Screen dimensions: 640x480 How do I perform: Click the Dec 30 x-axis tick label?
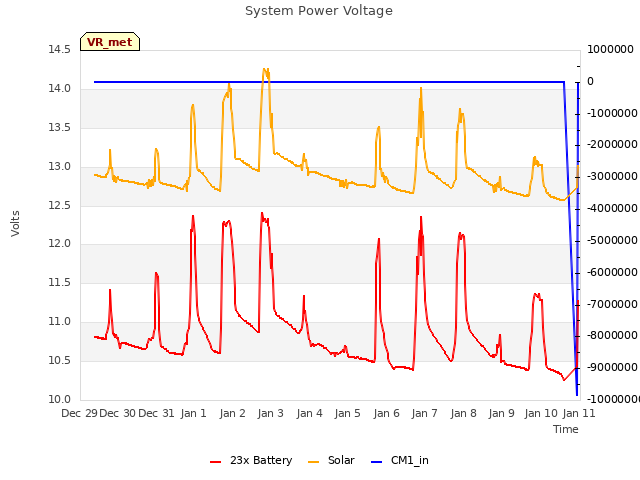click(x=118, y=413)
